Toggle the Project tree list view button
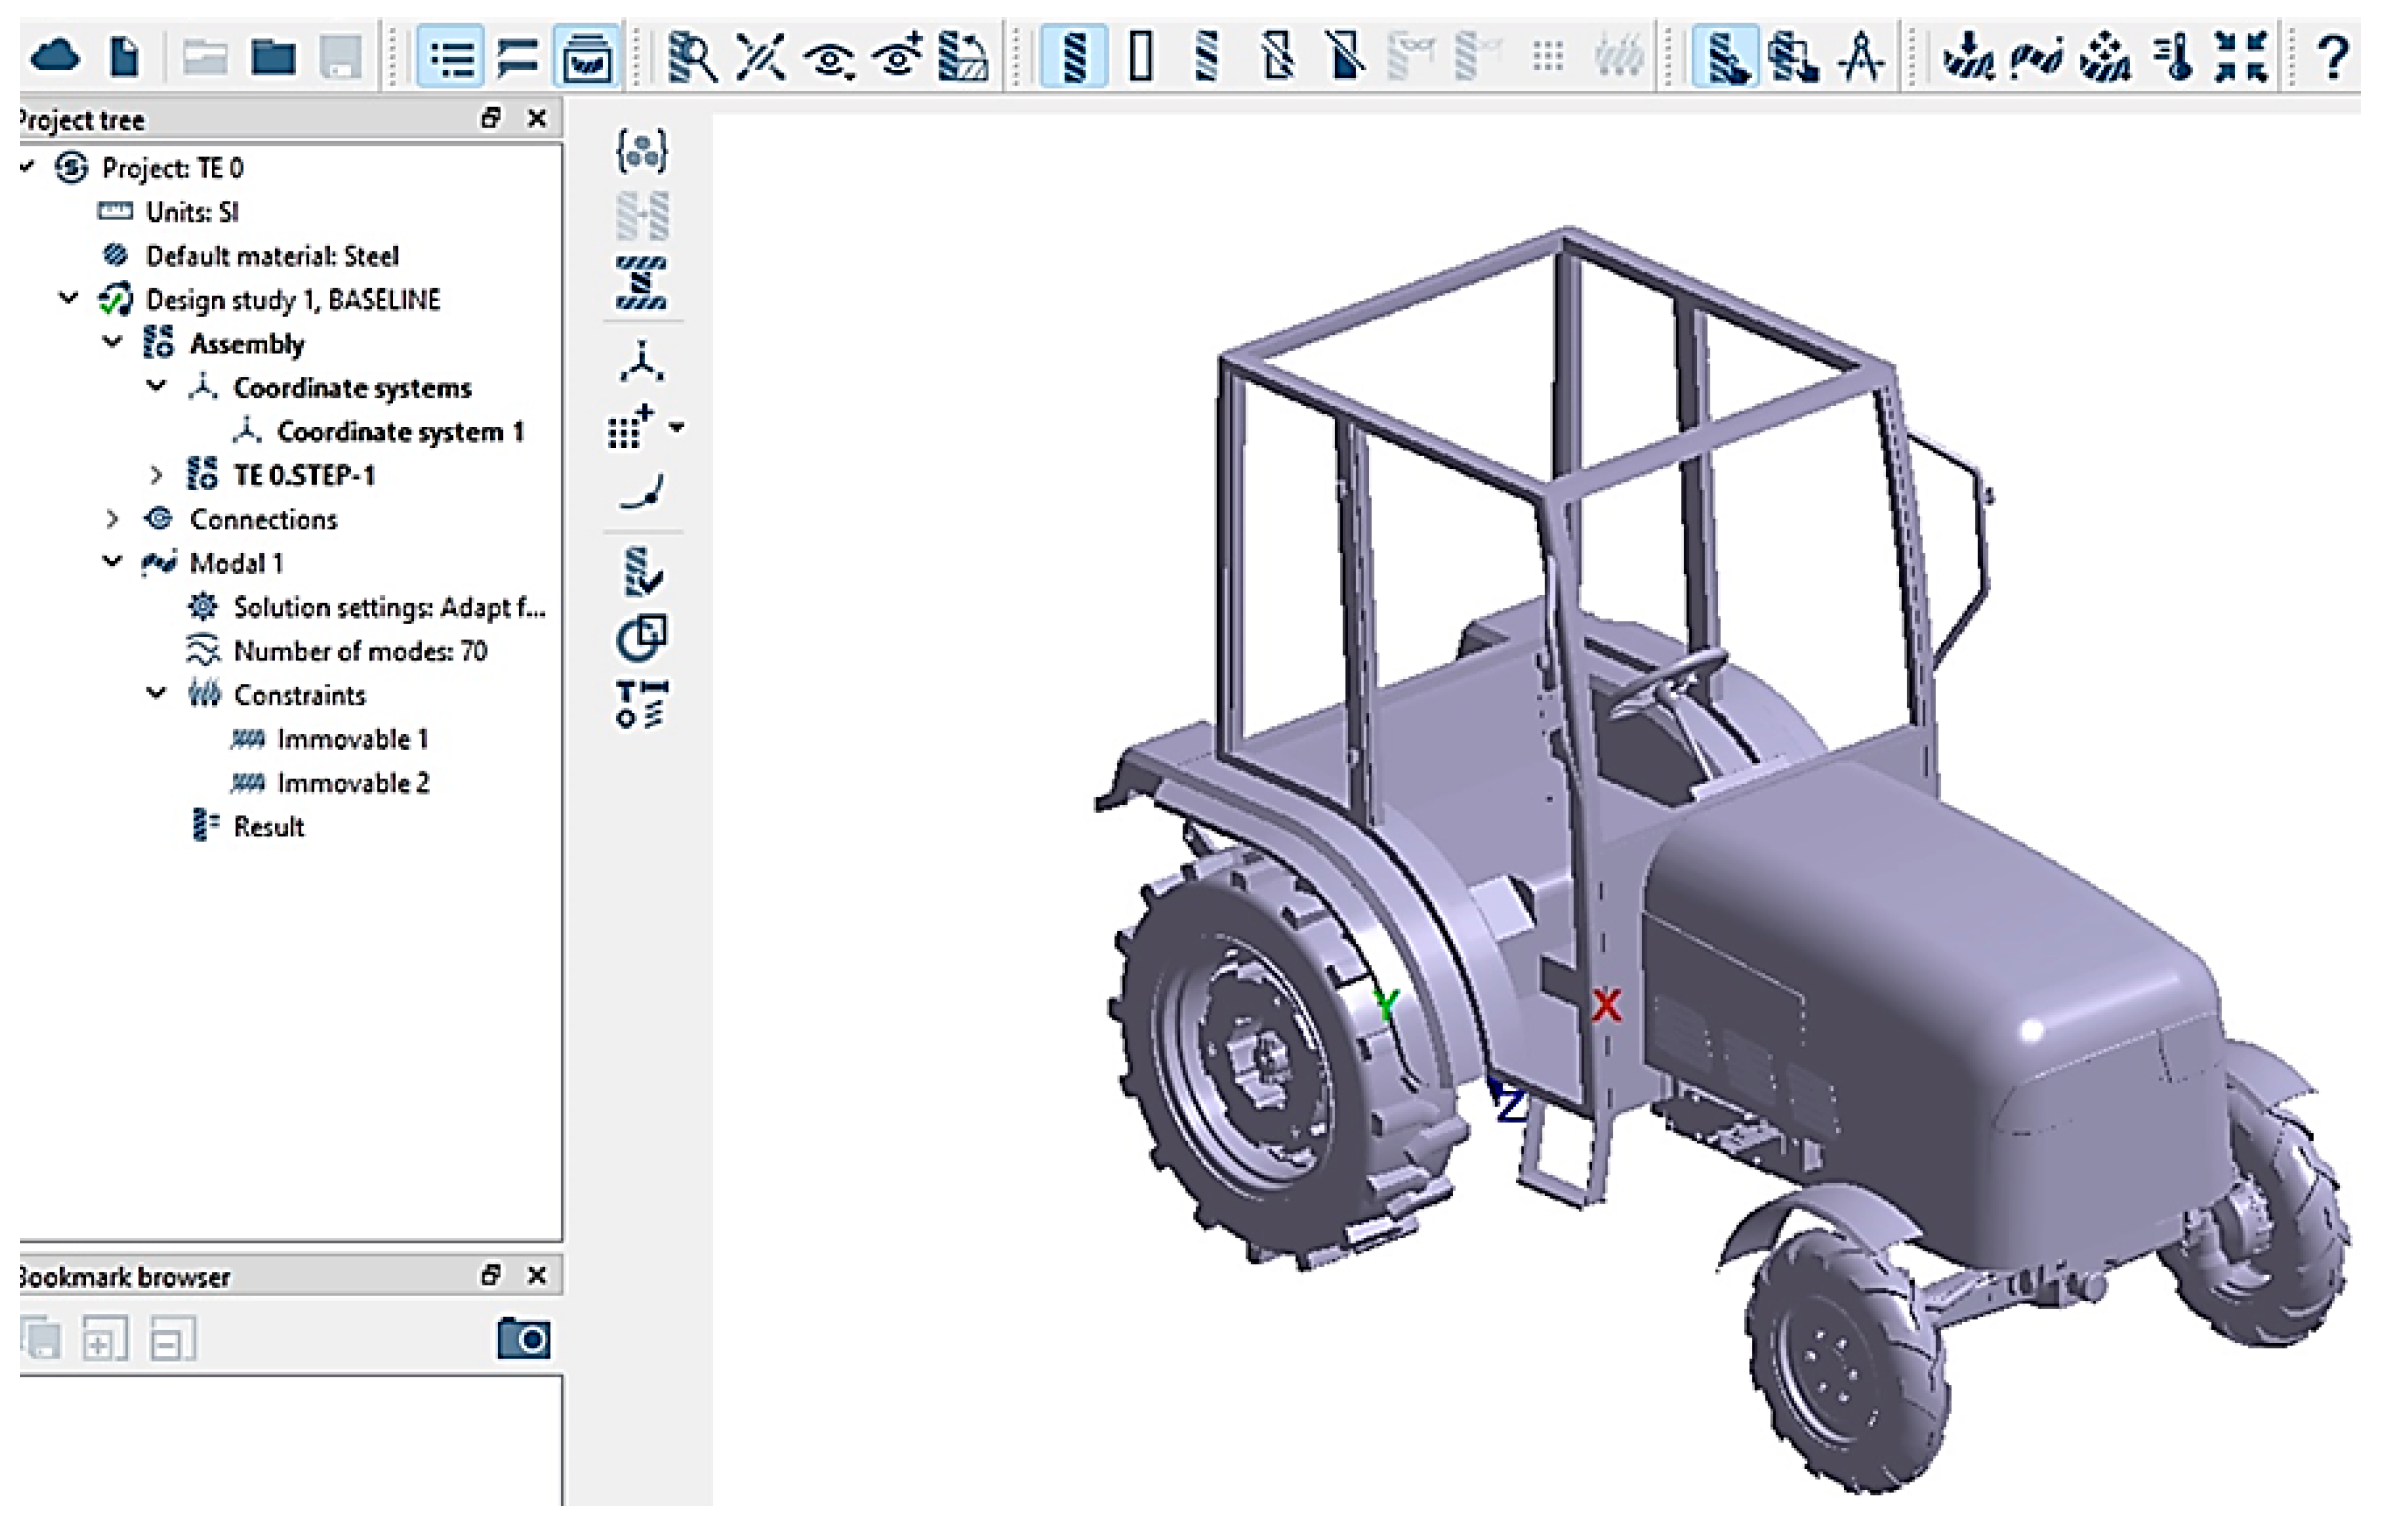 click(x=451, y=56)
